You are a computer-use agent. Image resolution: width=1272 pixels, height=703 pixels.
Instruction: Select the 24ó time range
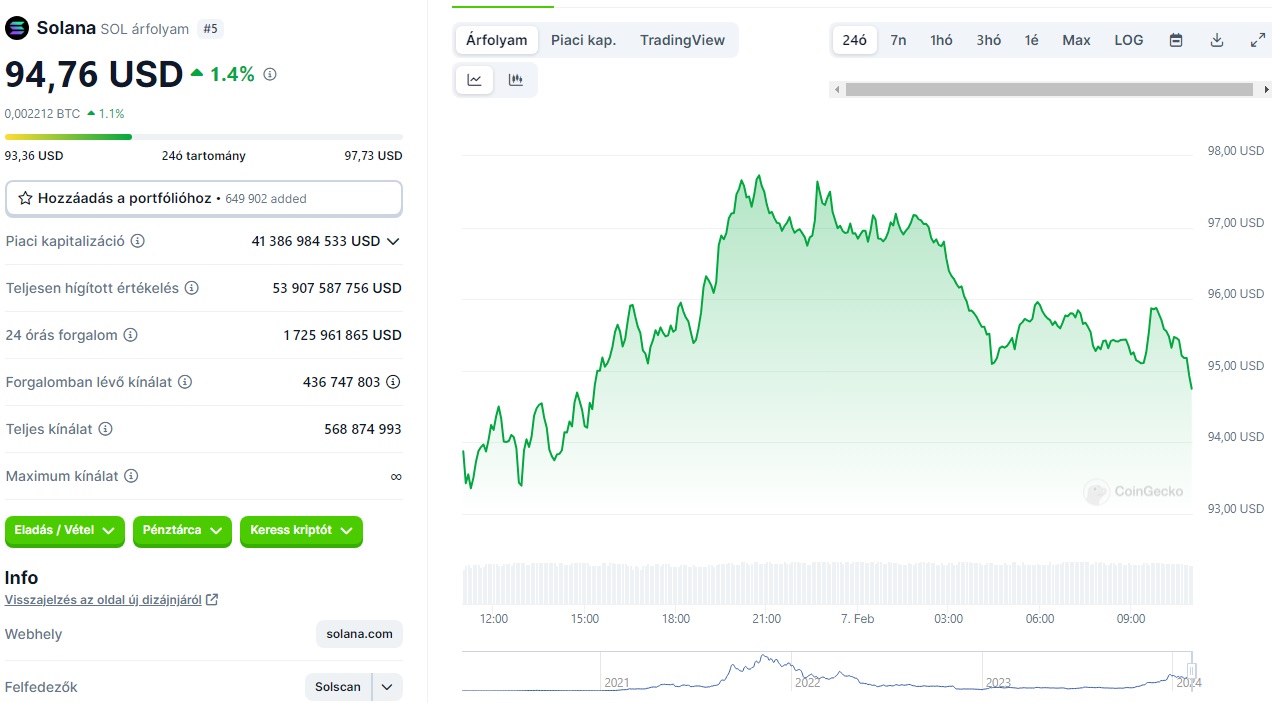pos(855,40)
